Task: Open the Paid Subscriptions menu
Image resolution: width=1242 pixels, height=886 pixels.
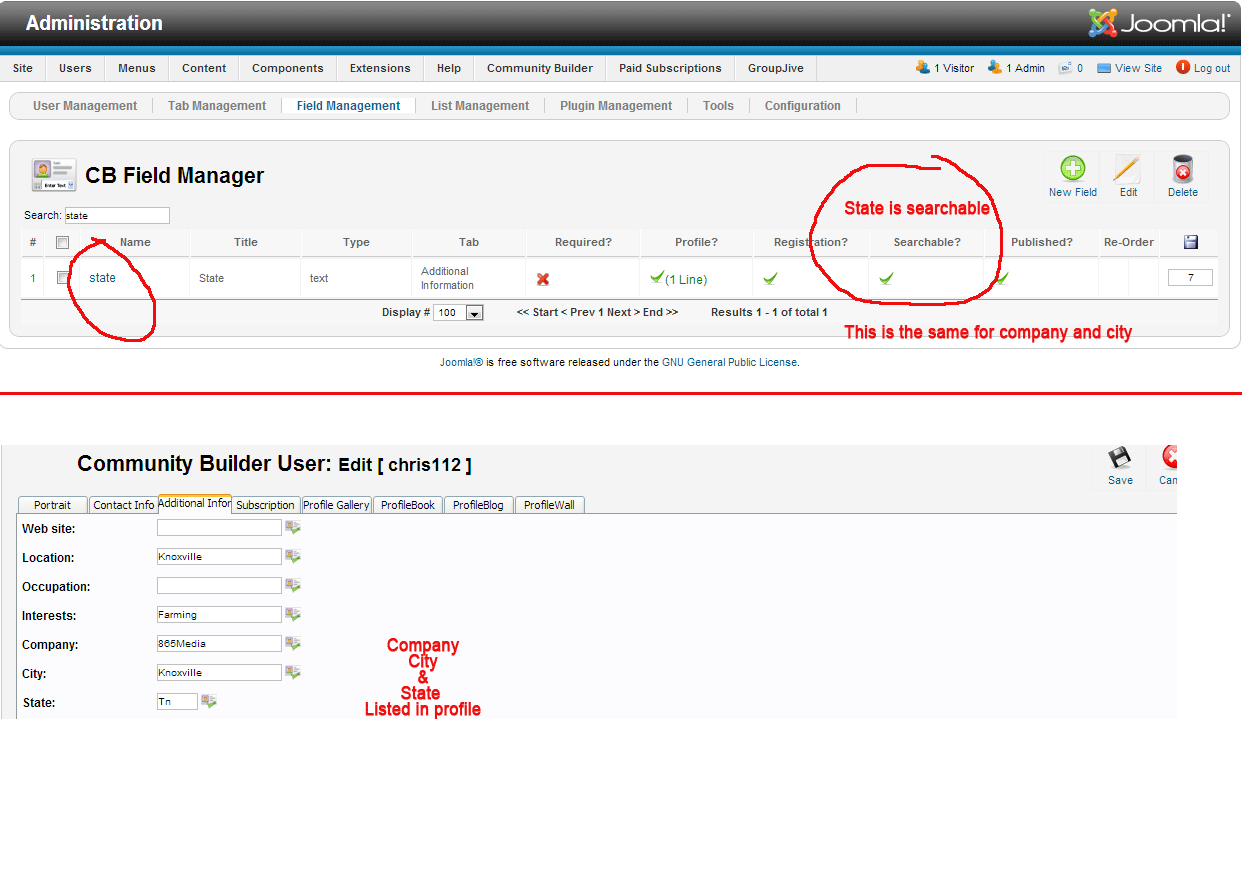Action: coord(670,68)
